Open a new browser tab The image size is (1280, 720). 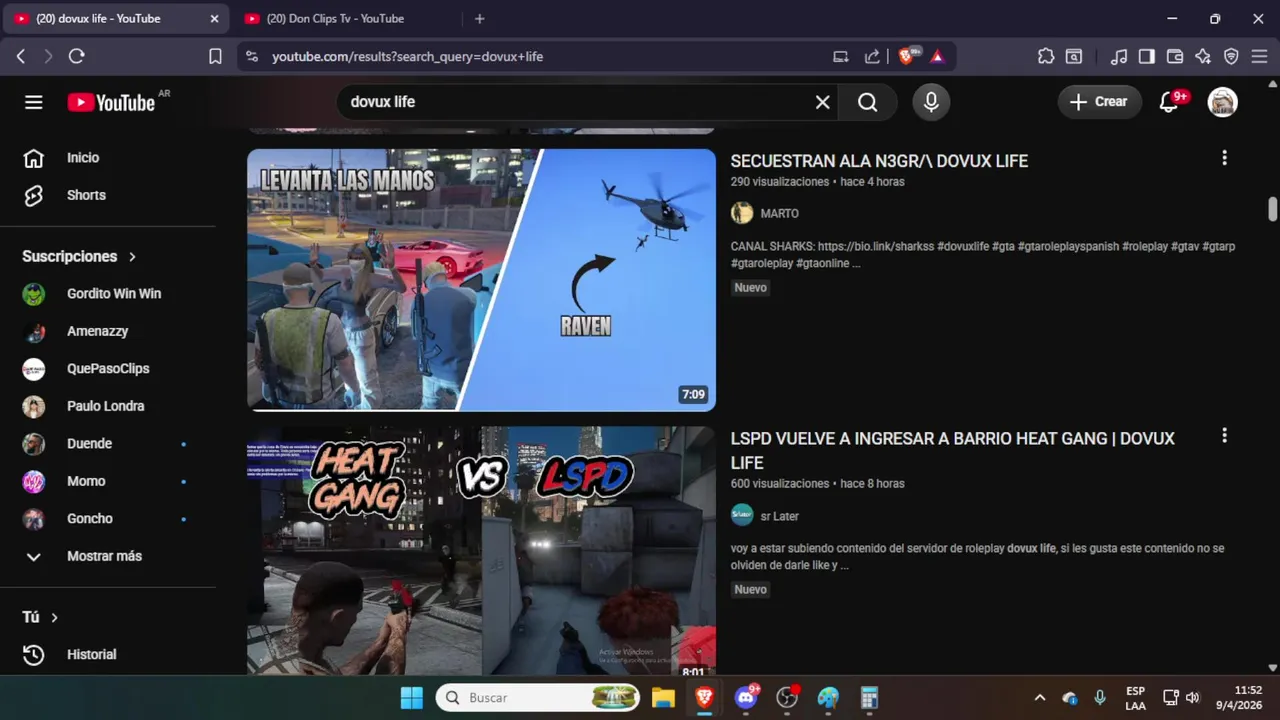coord(479,19)
